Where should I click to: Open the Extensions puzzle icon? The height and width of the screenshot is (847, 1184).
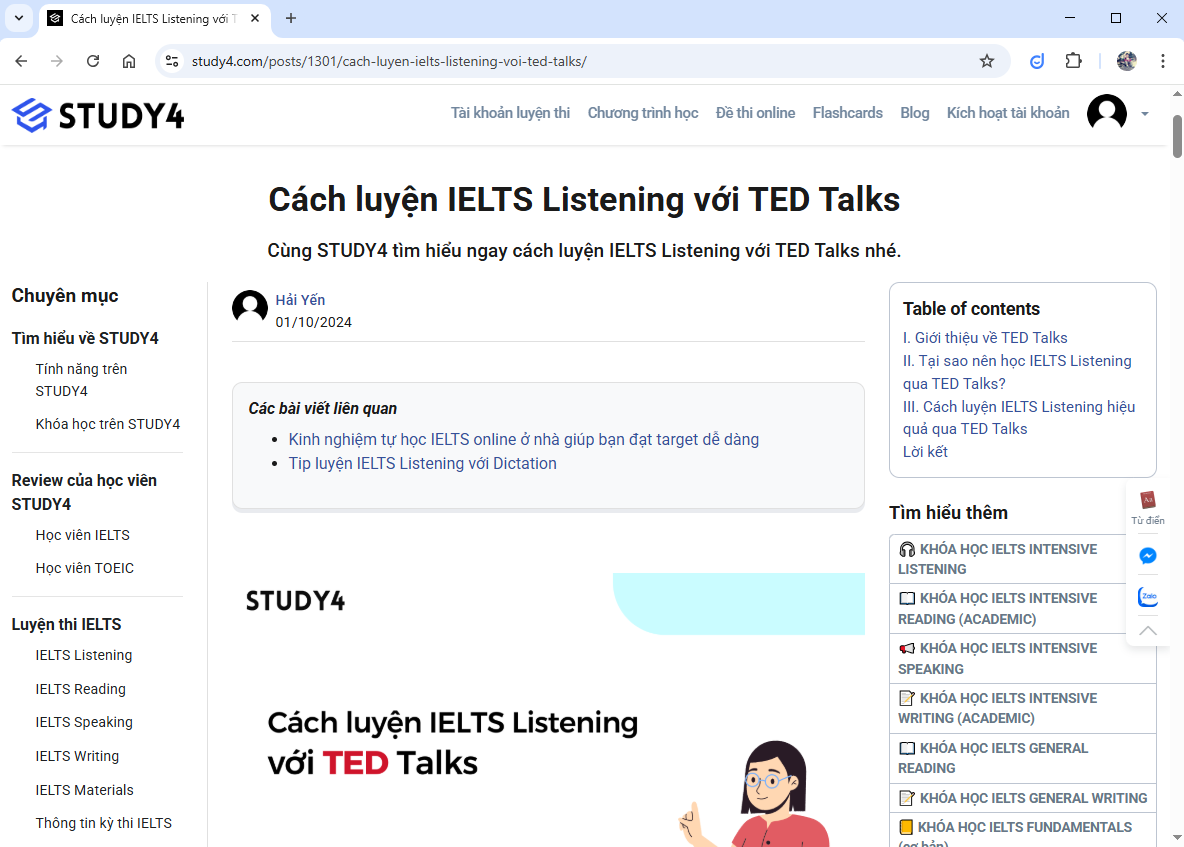pos(1073,61)
